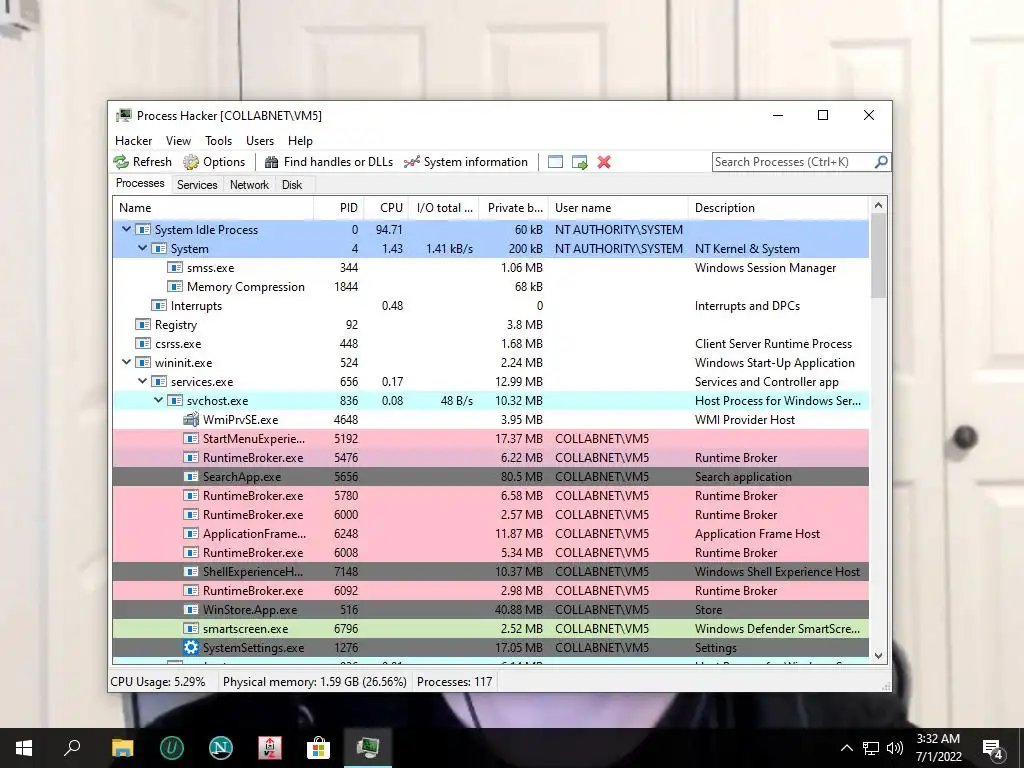Sort by Description column header
The height and width of the screenshot is (768, 1024).
(778, 208)
